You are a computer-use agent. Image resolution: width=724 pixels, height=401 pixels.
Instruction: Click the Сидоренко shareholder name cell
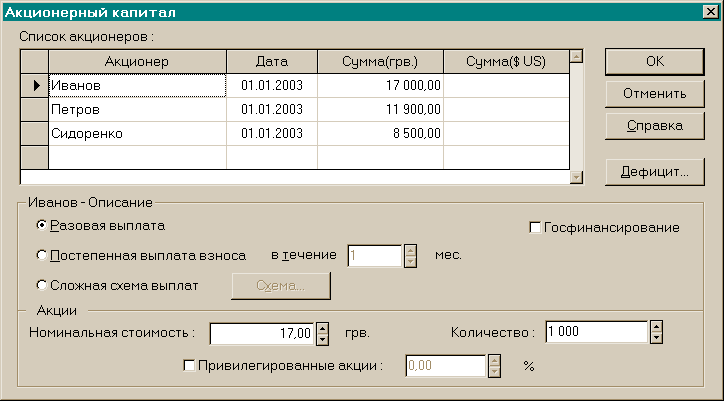pyautogui.click(x=137, y=134)
